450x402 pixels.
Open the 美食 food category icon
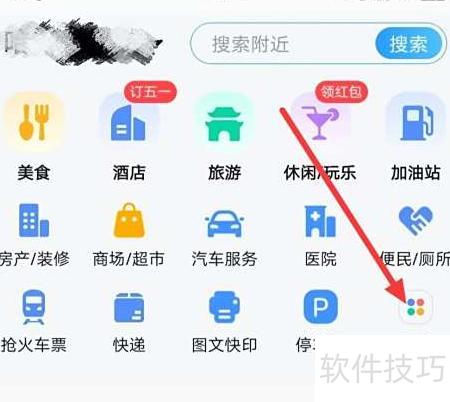pos(34,122)
